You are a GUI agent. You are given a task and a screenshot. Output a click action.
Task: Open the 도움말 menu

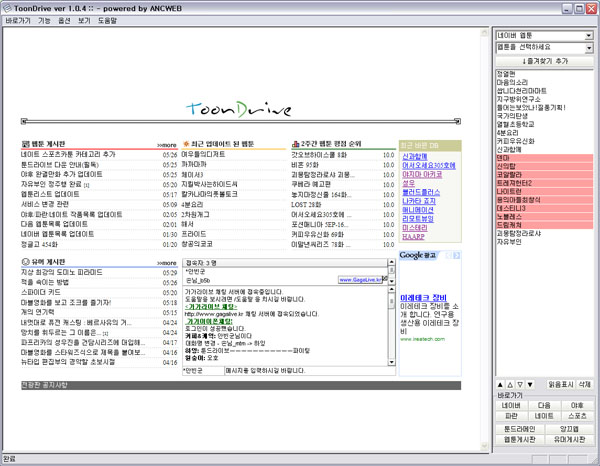(107, 21)
